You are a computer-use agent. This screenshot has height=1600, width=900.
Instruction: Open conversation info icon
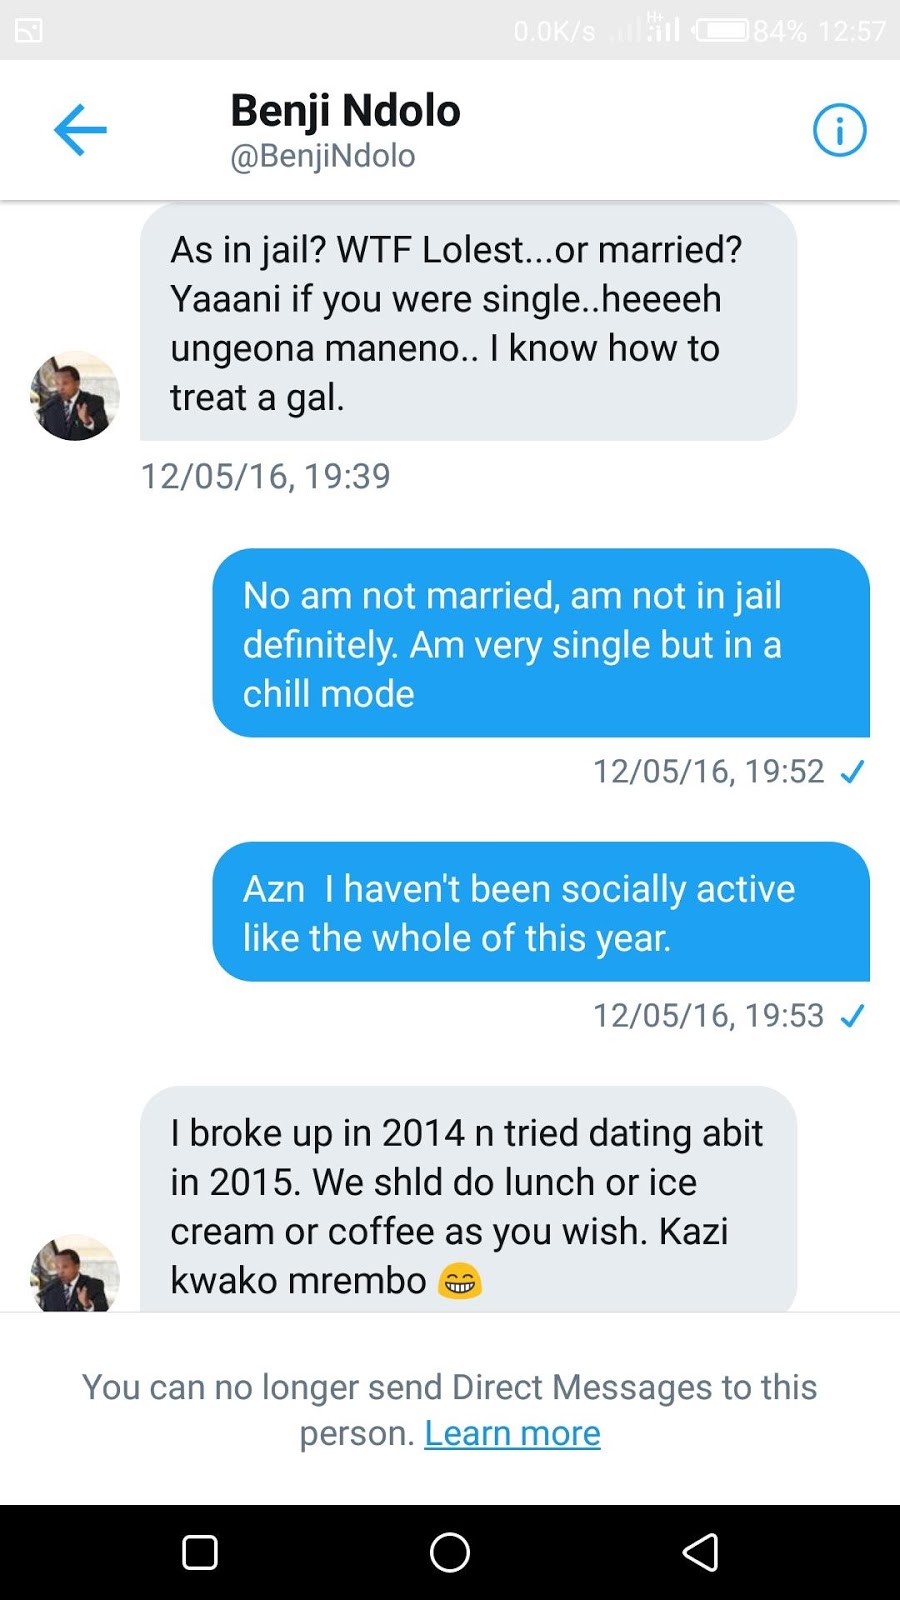point(839,130)
